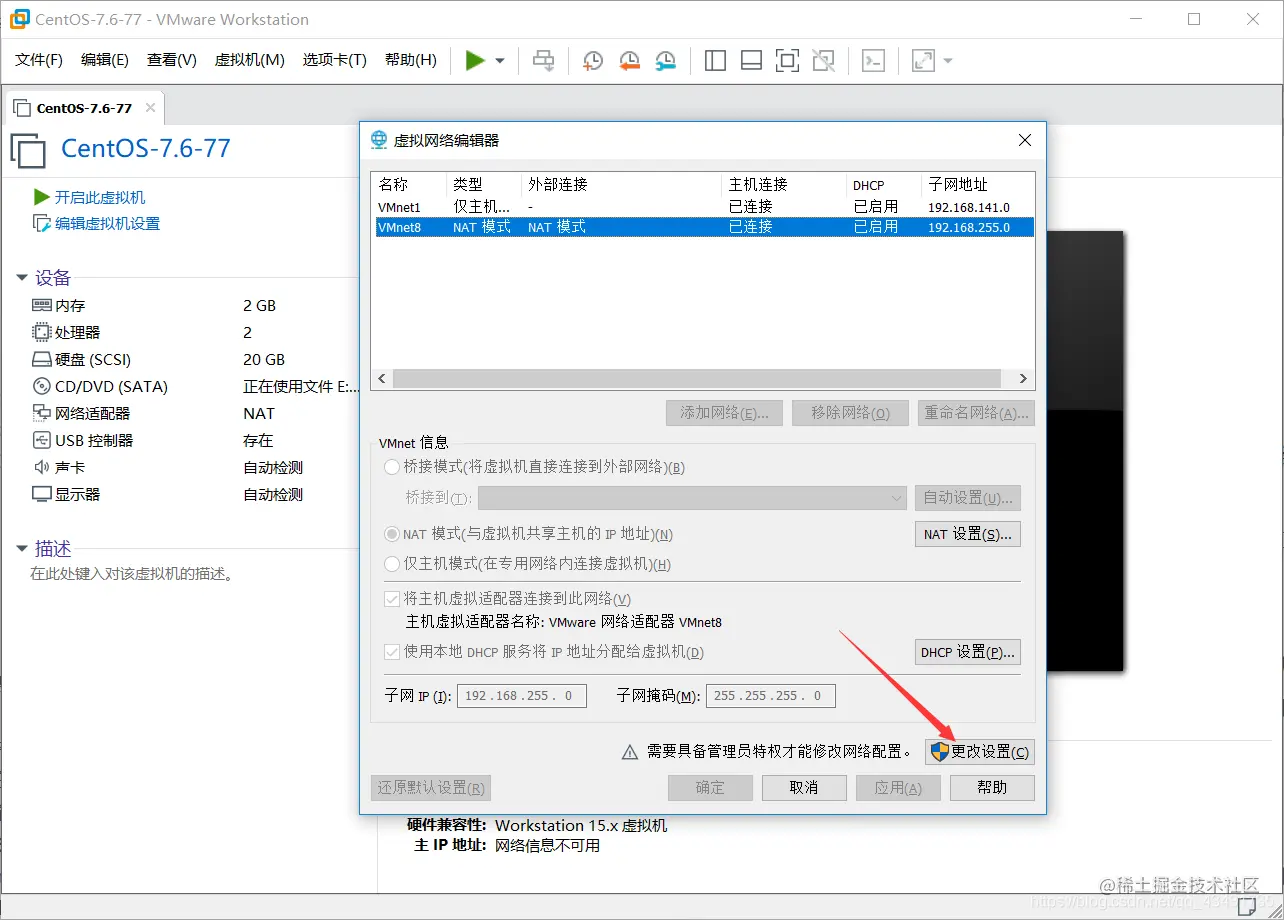
Task: Click the send Ctrl+Alt+Del toolbar icon
Action: 544,61
